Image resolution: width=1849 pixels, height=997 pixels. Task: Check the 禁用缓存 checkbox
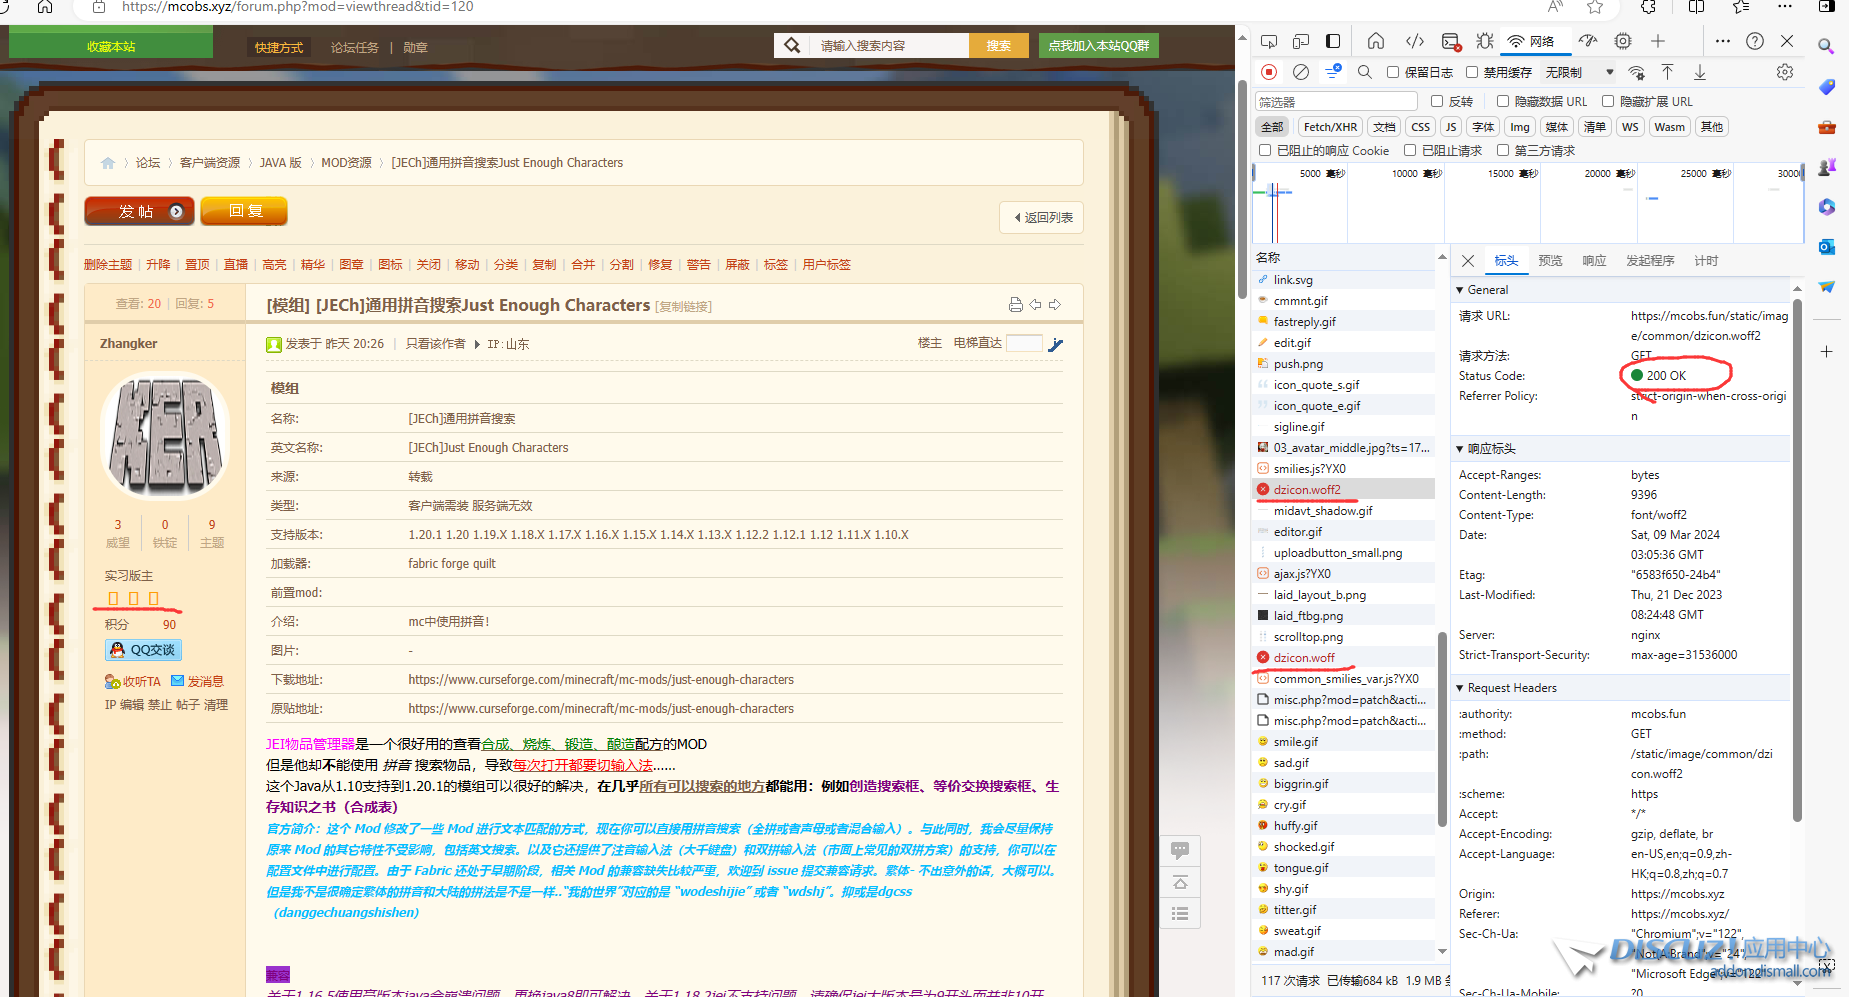point(1472,72)
